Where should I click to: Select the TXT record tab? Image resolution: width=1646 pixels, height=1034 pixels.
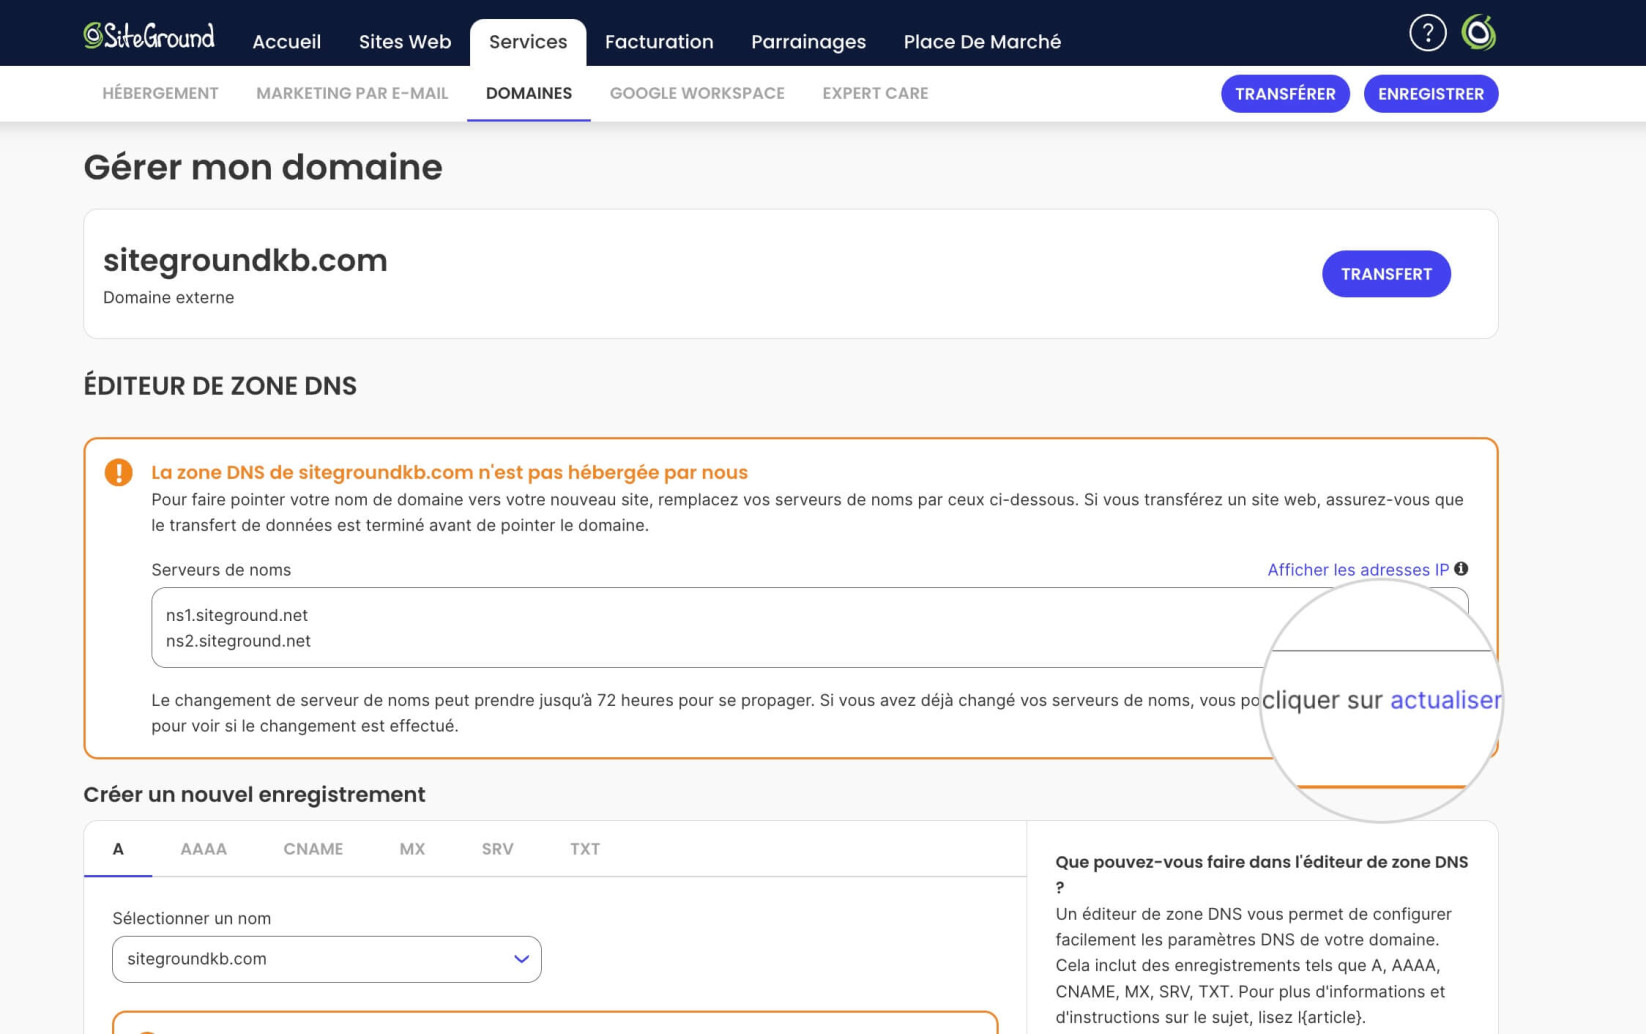tap(585, 849)
